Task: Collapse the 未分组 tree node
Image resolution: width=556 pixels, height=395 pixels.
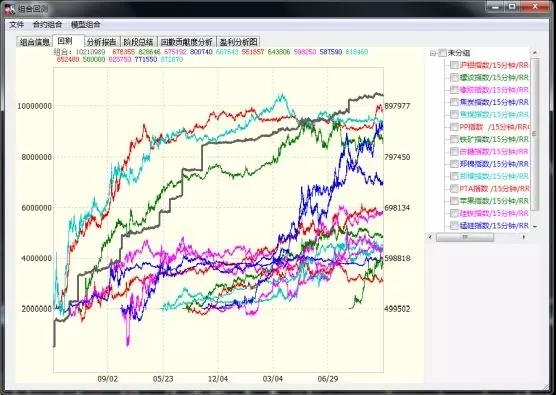Action: click(433, 53)
